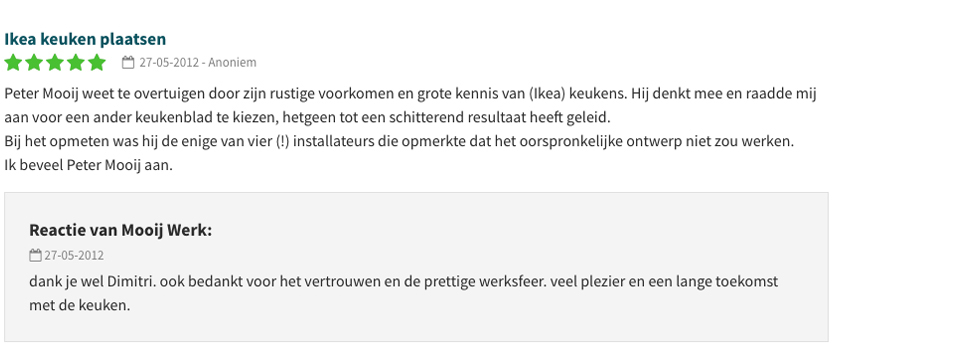Click the third green rating star
The height and width of the screenshot is (363, 960).
55,62
